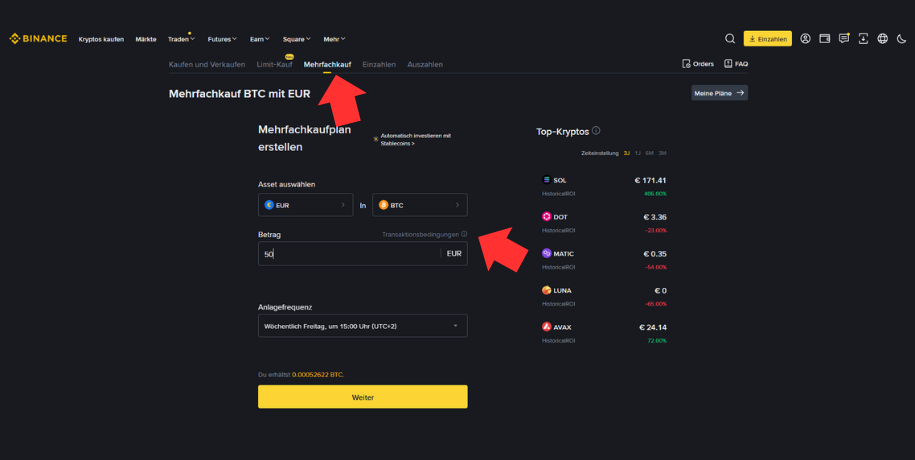The width and height of the screenshot is (915, 460).
Task: Click the 0.00052622 BTC amount text
Action: pos(317,375)
